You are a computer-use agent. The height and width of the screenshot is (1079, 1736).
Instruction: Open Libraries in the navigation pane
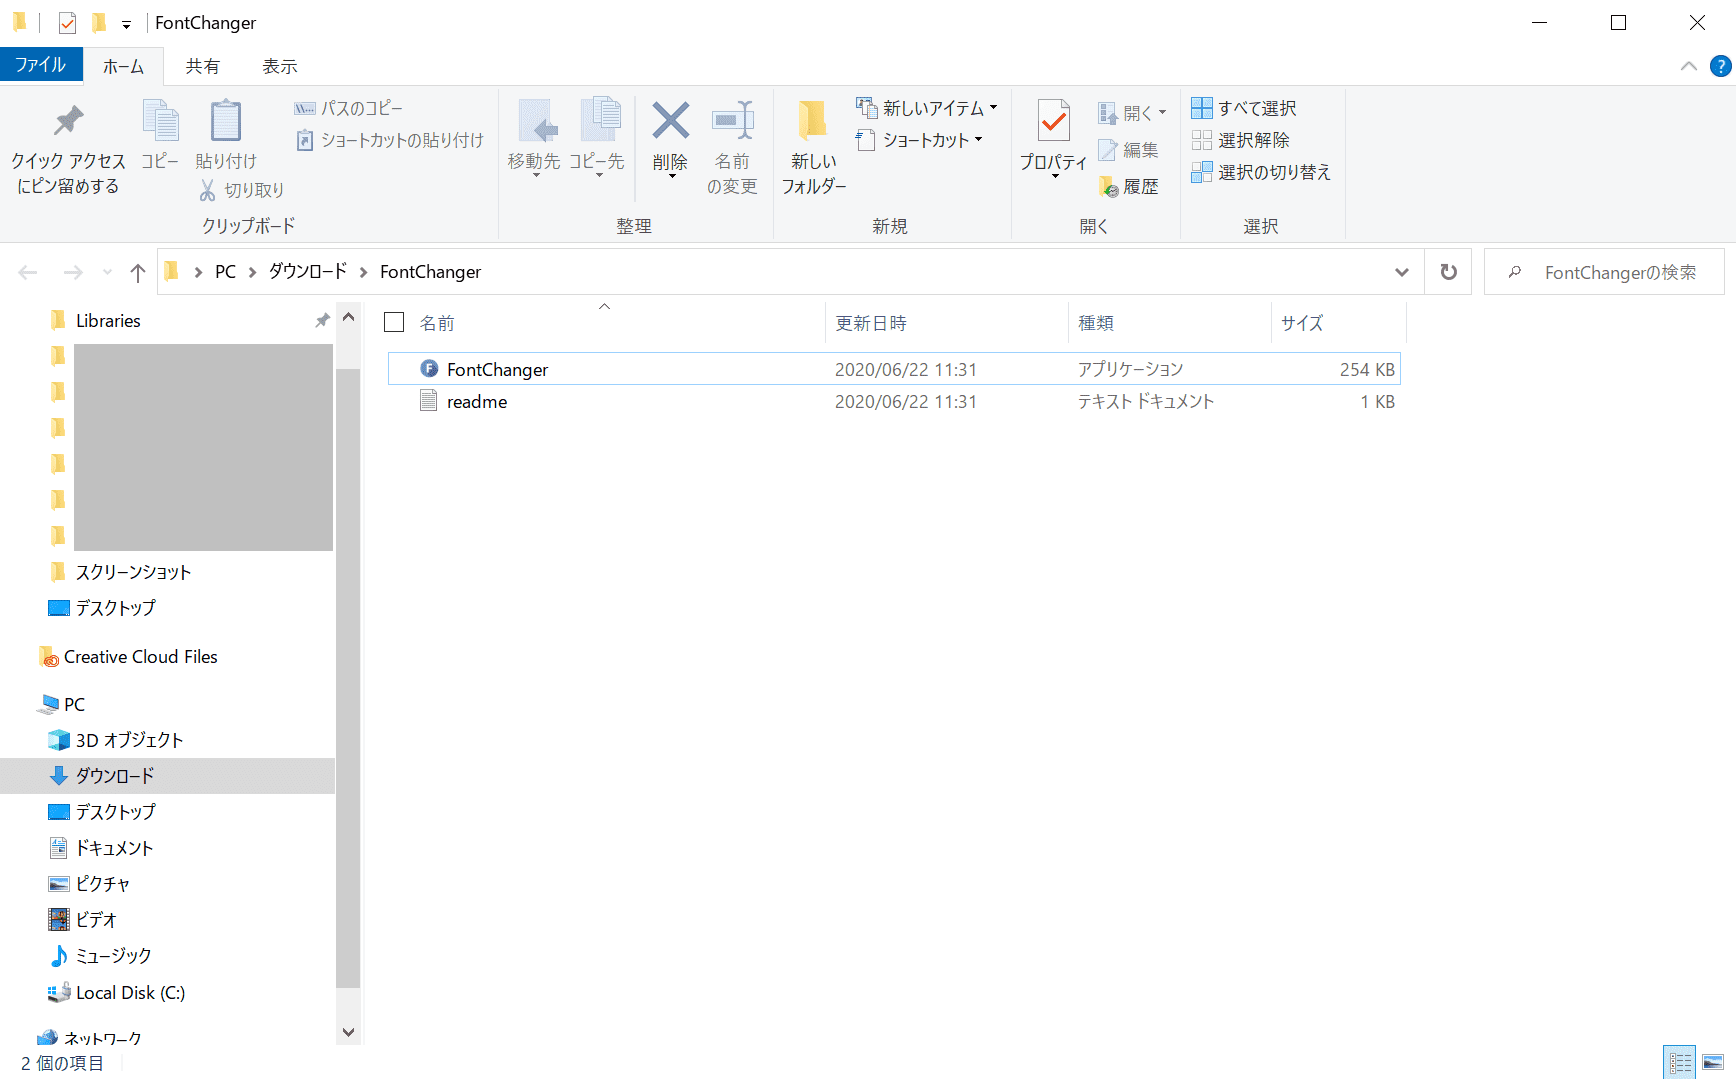click(108, 321)
